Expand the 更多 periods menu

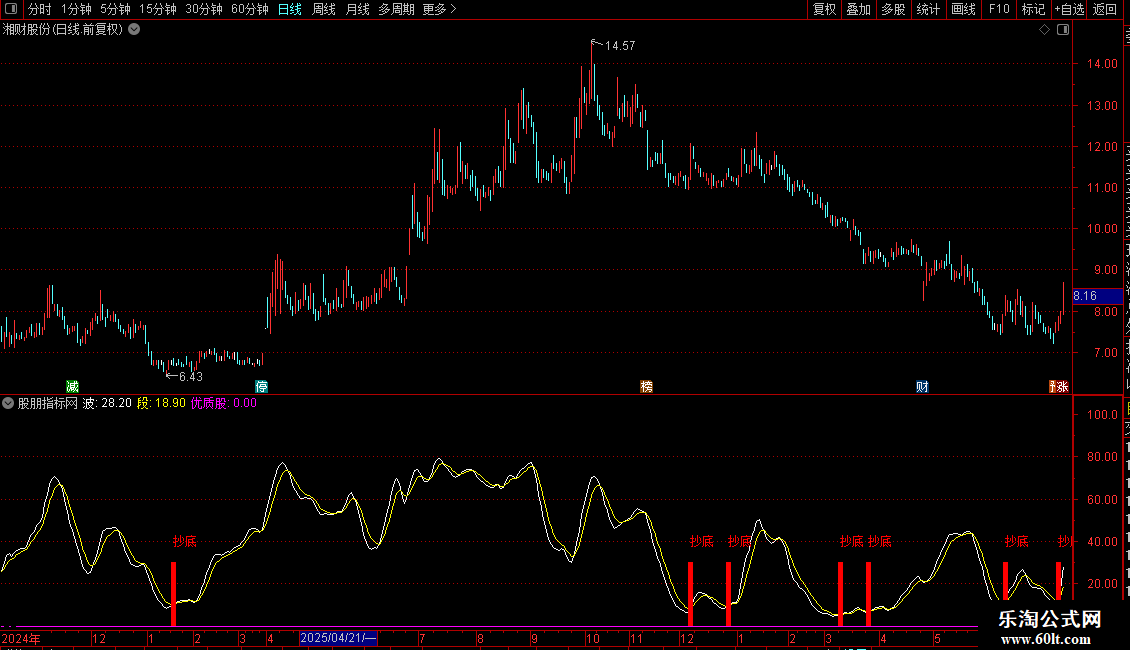point(440,9)
